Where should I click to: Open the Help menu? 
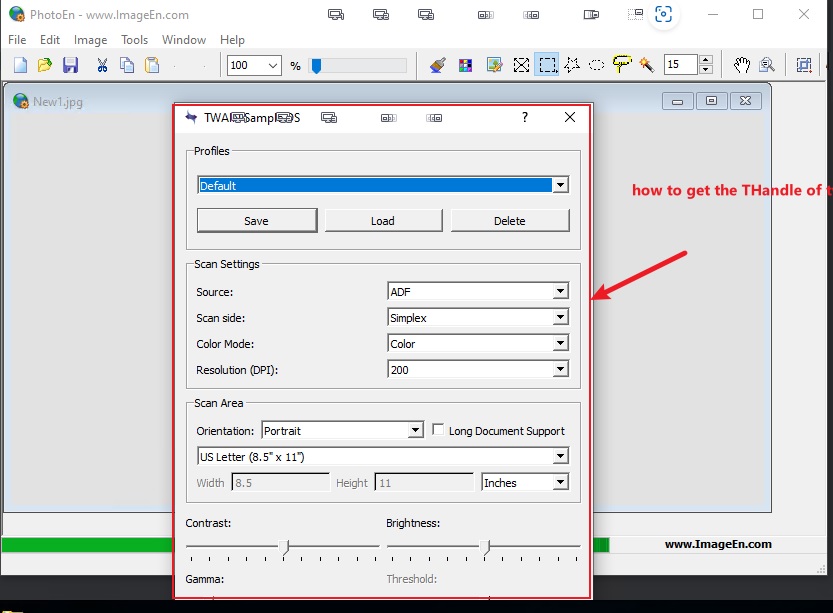pos(232,40)
